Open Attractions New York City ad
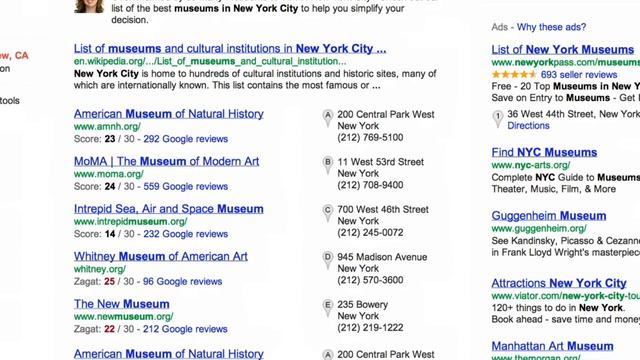This screenshot has width=640, height=360. (x=559, y=283)
